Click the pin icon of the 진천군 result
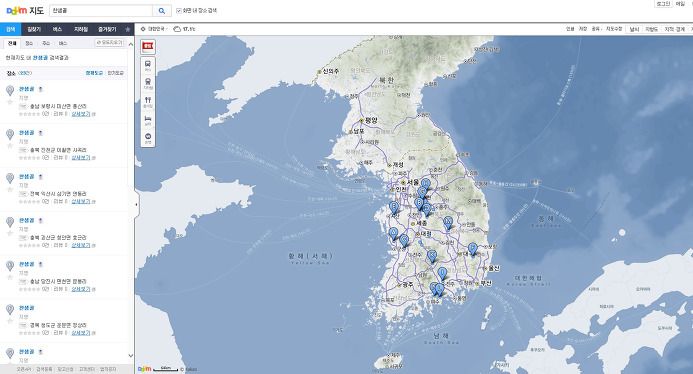The width and height of the screenshot is (693, 374). click(10, 135)
